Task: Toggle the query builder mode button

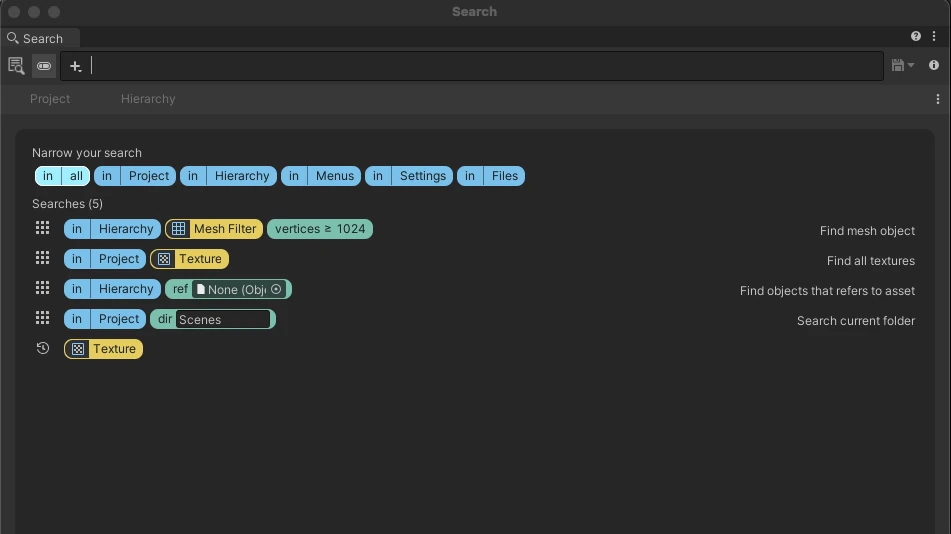Action: 44,66
